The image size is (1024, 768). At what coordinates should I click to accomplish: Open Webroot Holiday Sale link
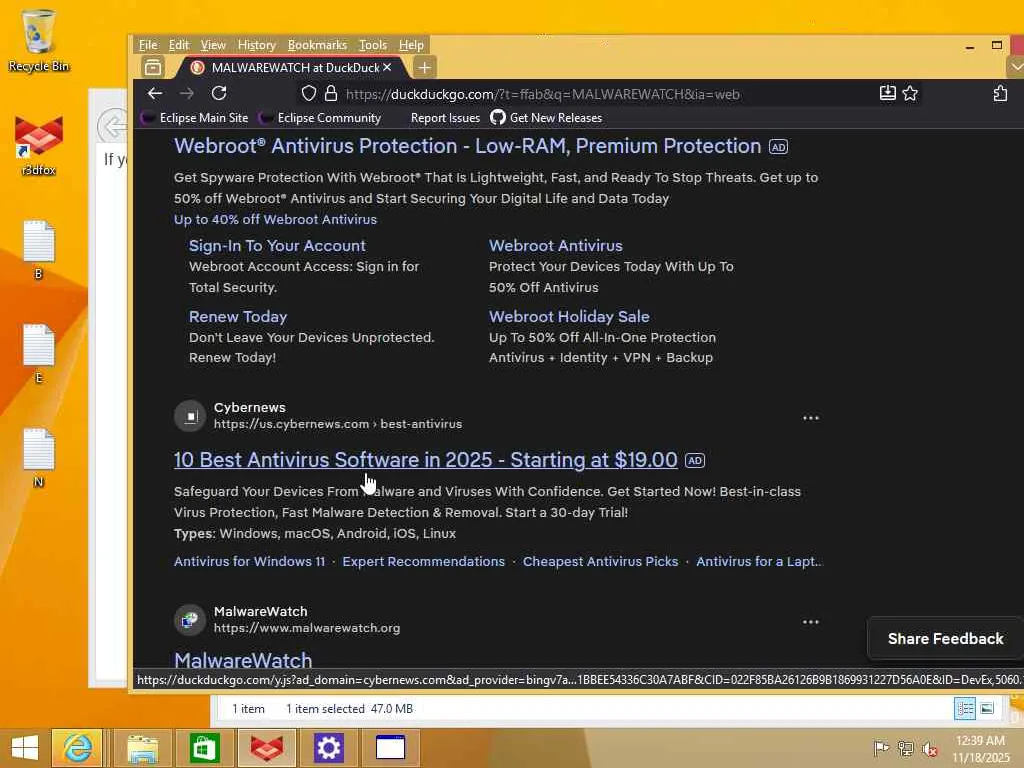point(569,317)
